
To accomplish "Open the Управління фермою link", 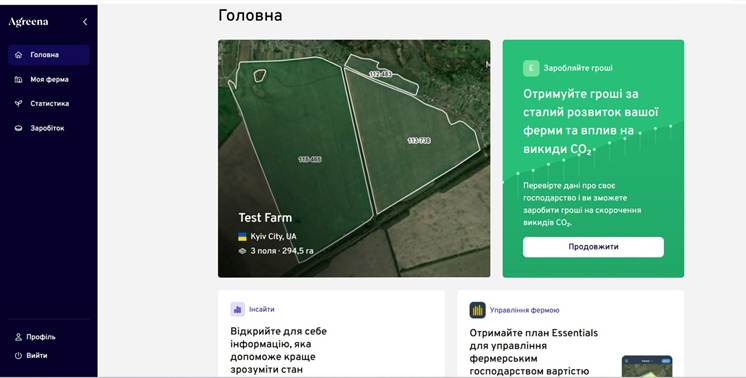I will coord(524,310).
